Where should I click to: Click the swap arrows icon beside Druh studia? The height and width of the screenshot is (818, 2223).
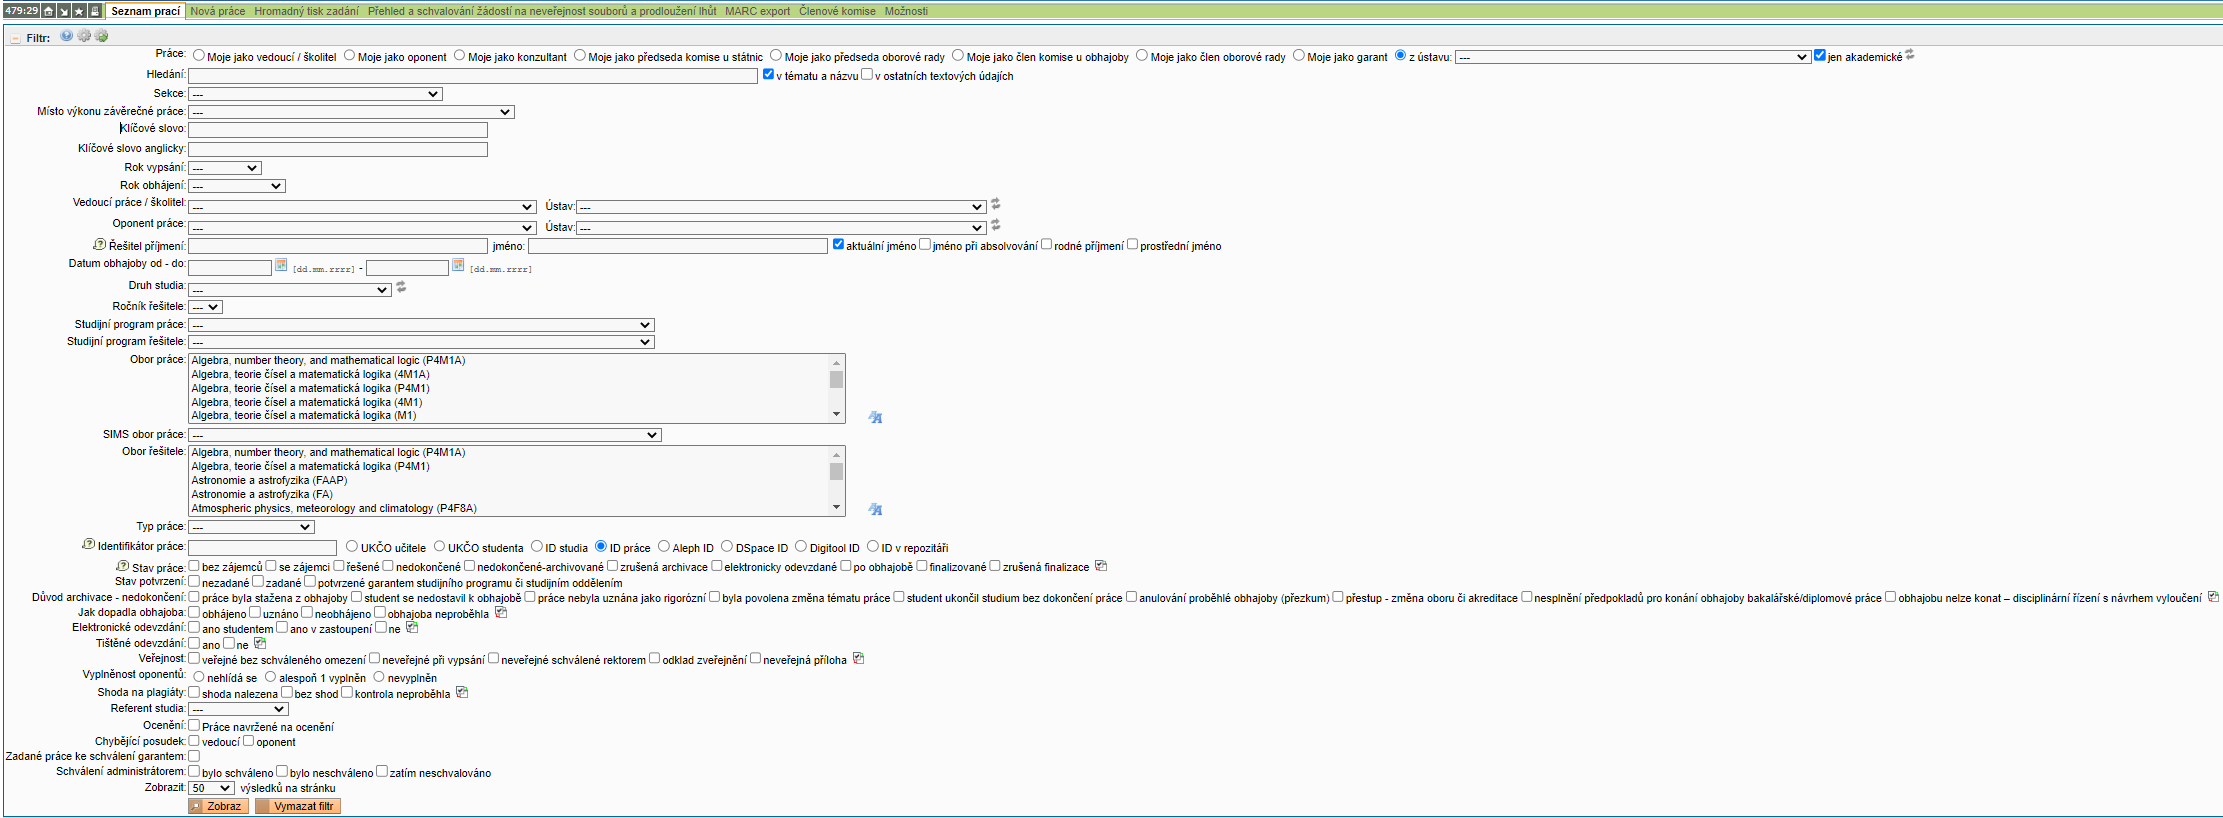pyautogui.click(x=401, y=287)
